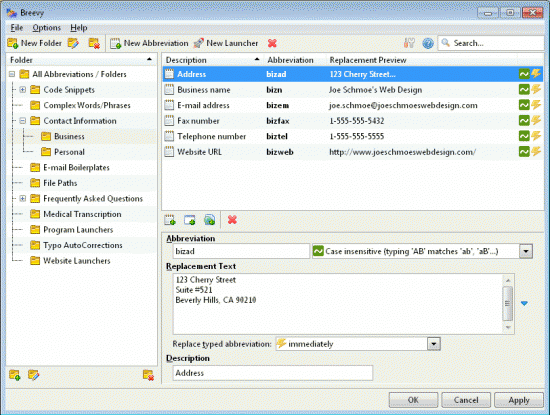Select the Typo AutoCorrections folder

coord(83,245)
